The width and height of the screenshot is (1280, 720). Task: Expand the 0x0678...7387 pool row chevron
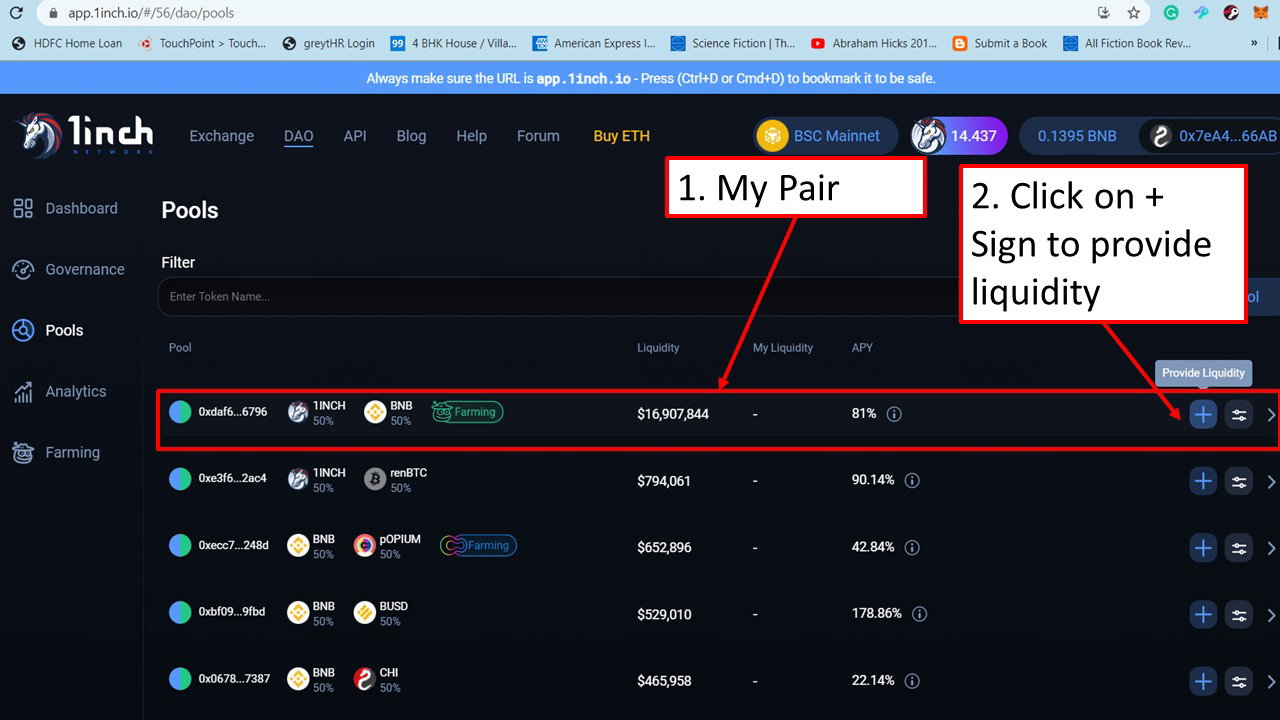click(x=1271, y=682)
